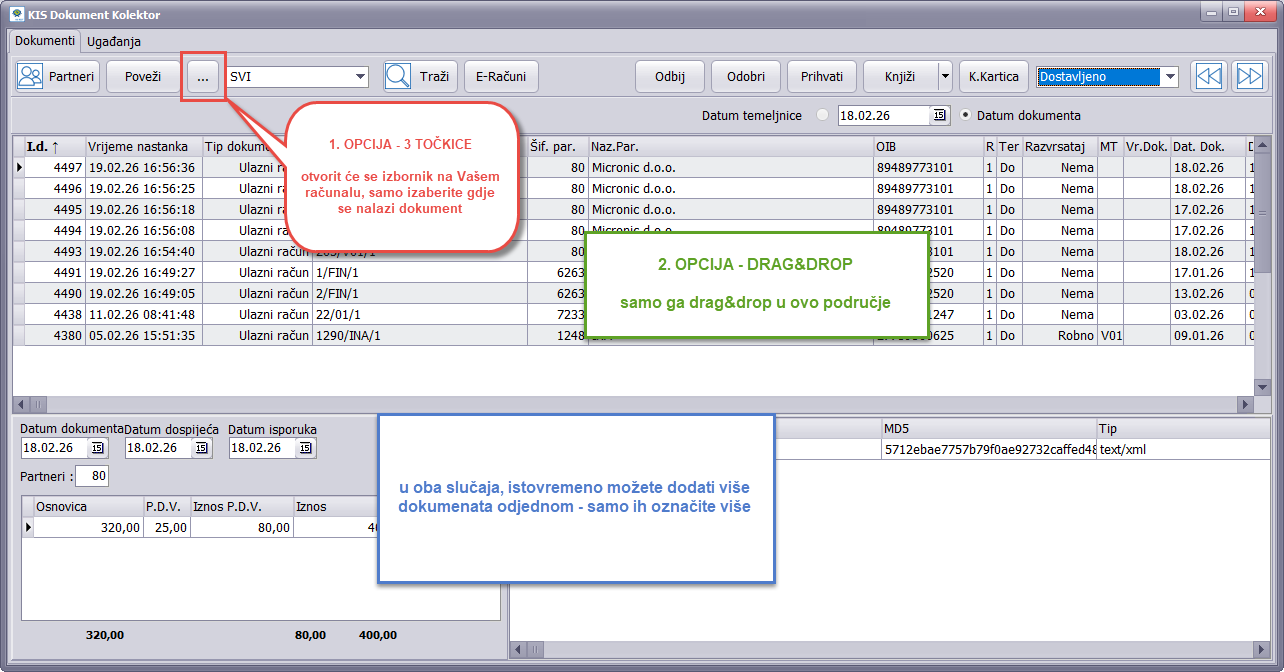Open calendar picker for Datum temeljnice
This screenshot has height=672, width=1284.
939,115
